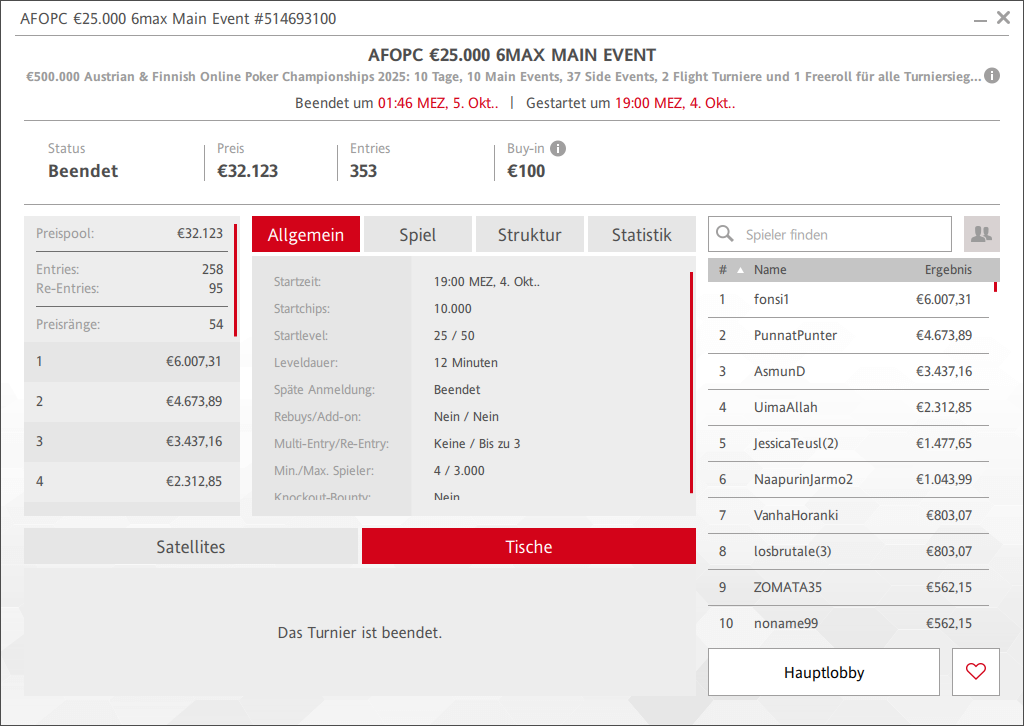Type in the Spieler finden search field
1024x726 pixels.
coord(840,235)
